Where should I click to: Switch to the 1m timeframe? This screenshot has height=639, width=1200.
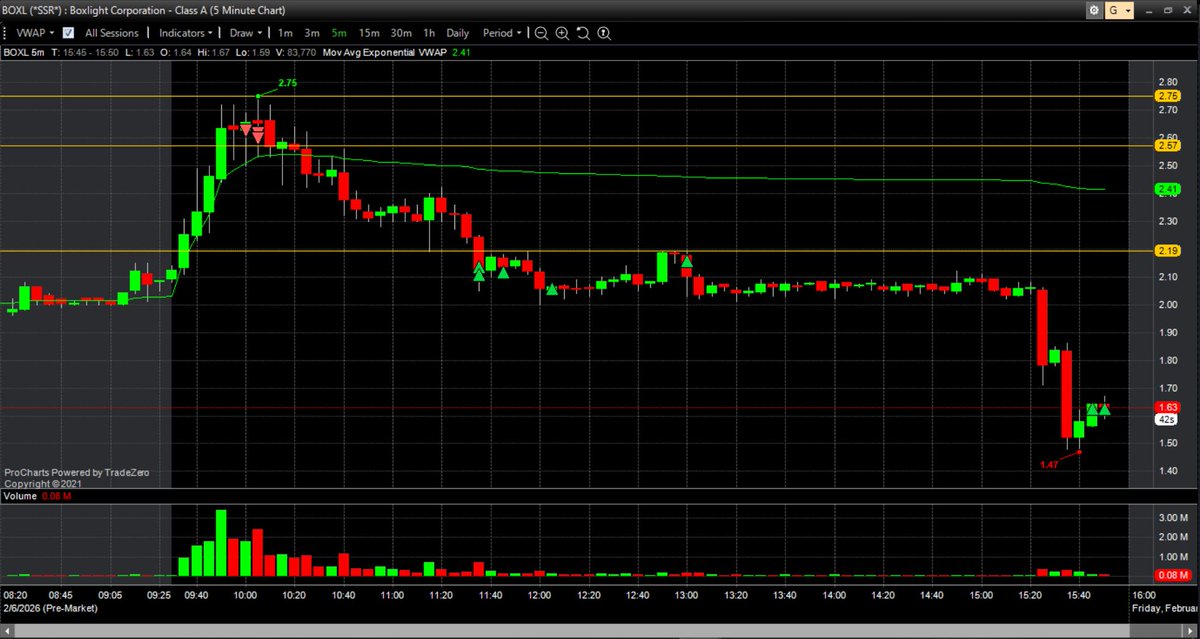285,33
